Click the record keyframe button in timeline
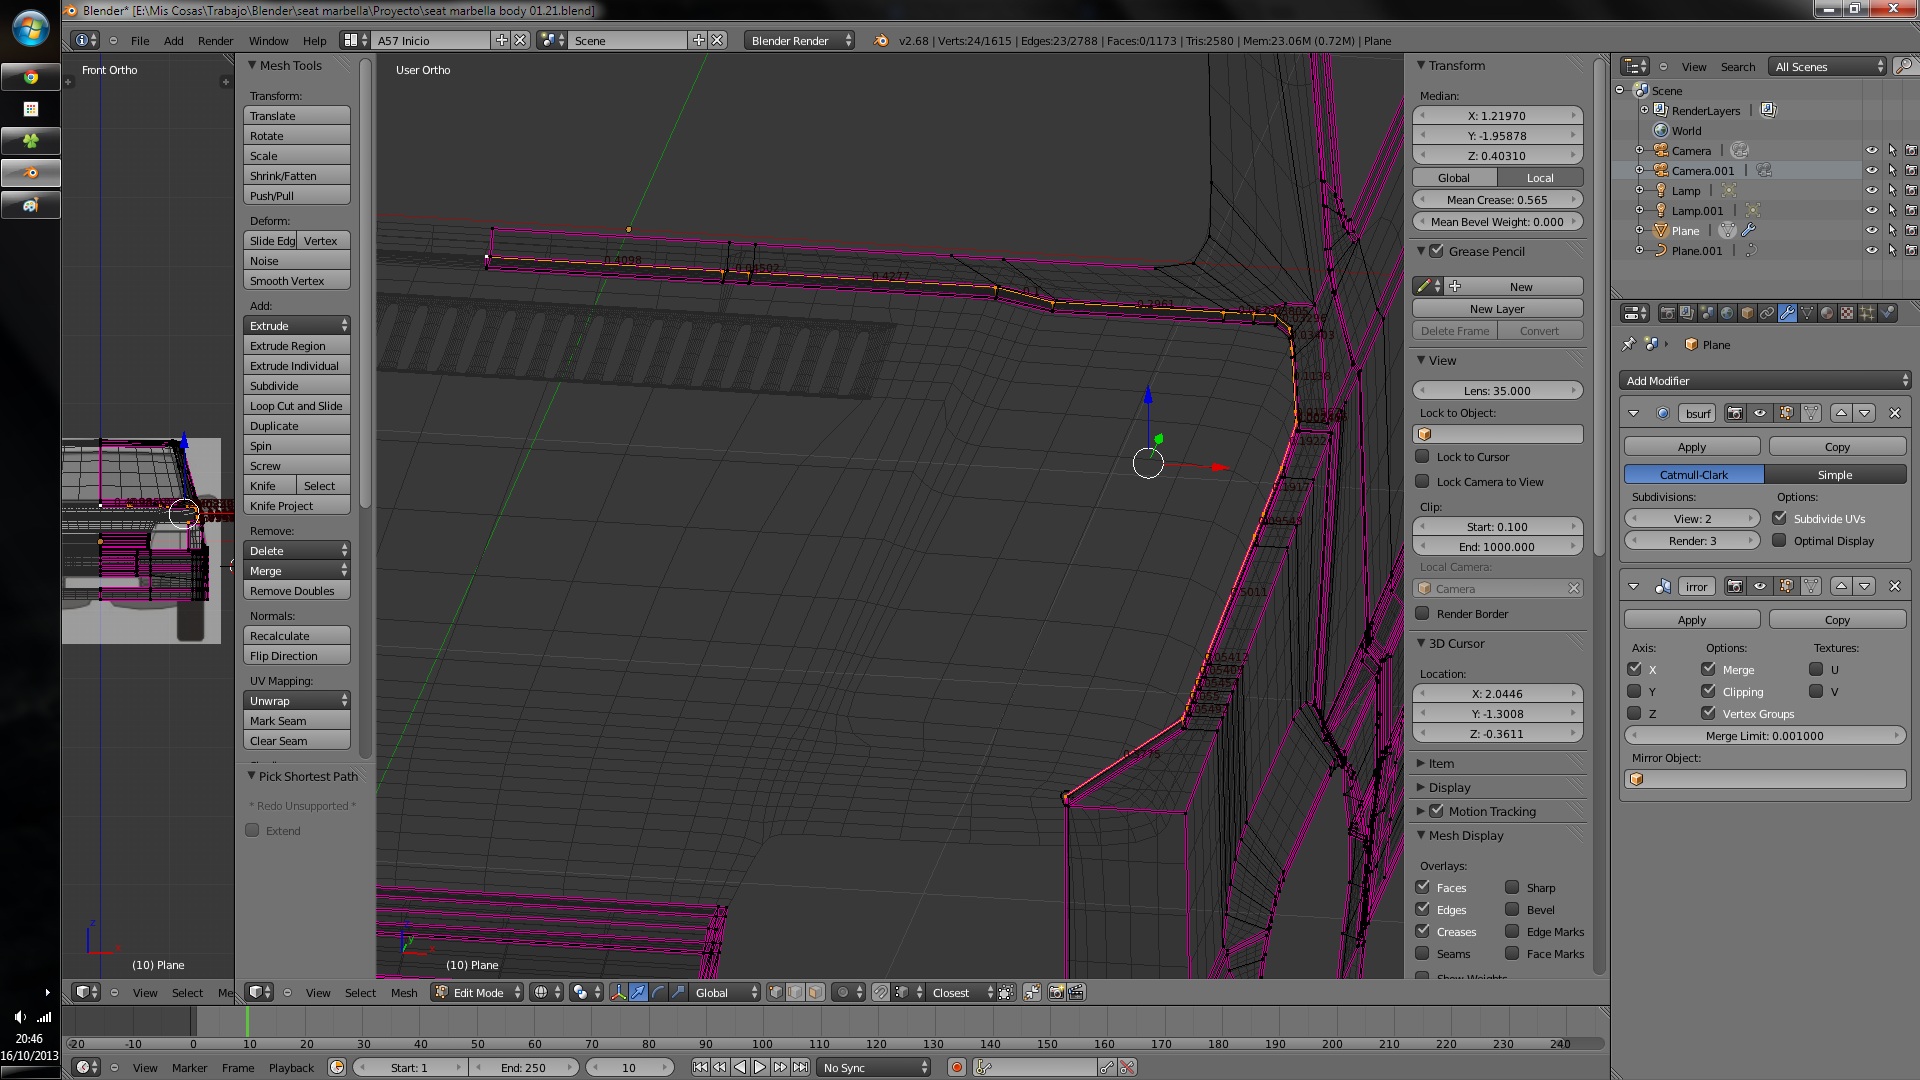Screen dimensions: 1920x1080 point(957,1067)
